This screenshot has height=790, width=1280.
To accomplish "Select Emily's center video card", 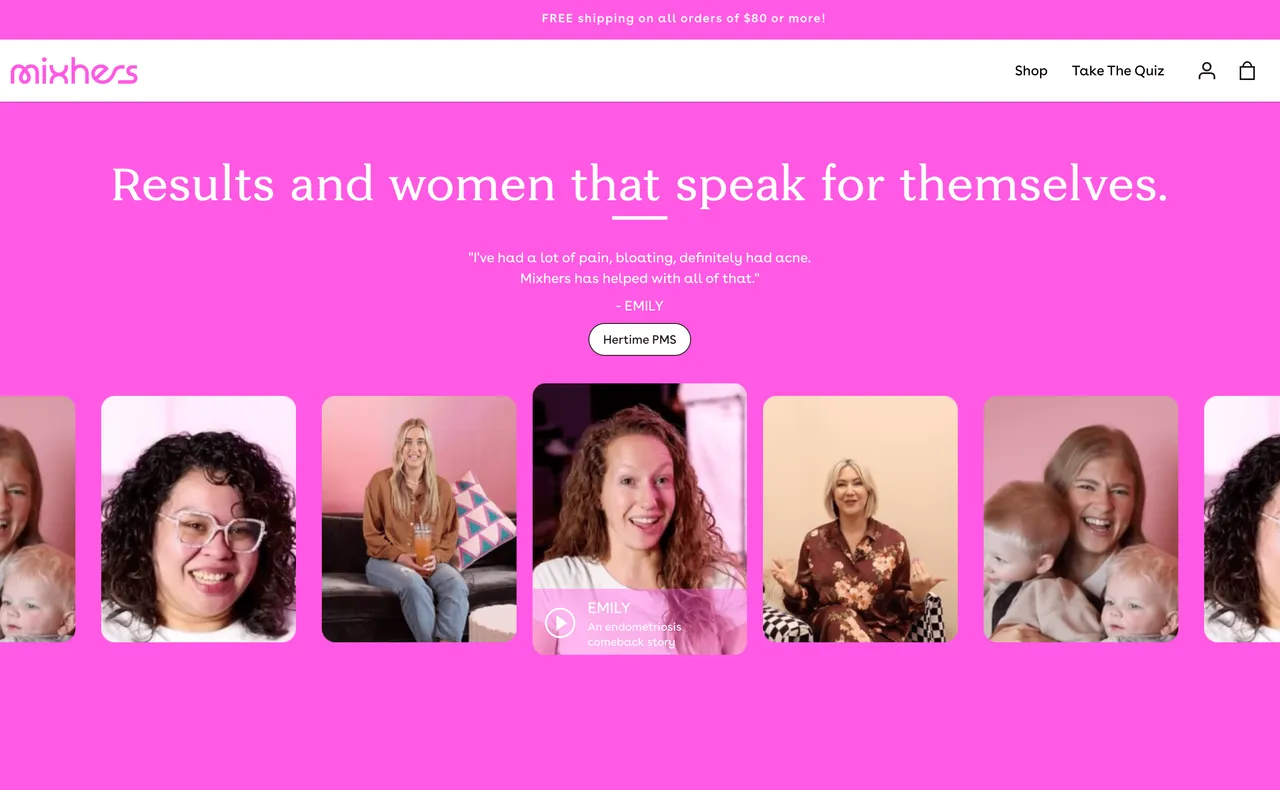I will coord(640,519).
